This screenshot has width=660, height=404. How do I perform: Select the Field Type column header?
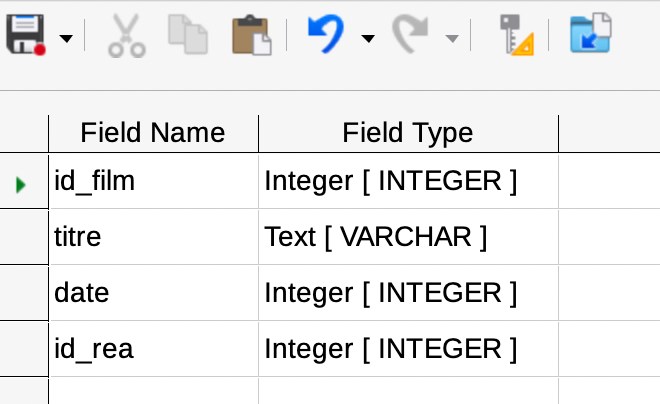[x=408, y=133]
